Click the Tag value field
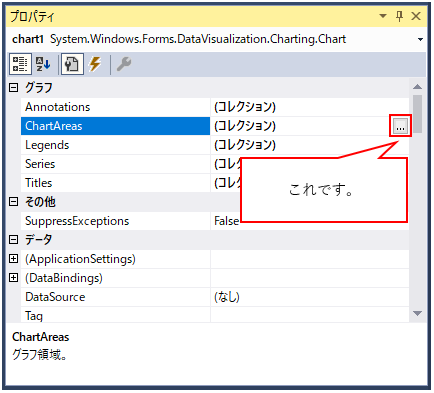The width and height of the screenshot is (434, 393). click(310, 315)
